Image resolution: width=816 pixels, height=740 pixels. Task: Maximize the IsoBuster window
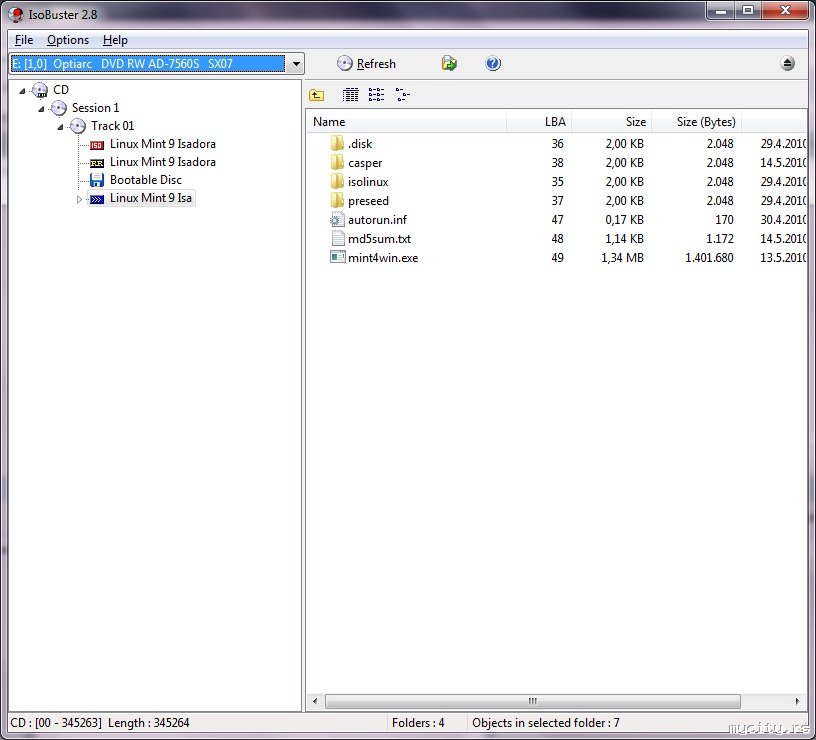click(x=748, y=10)
